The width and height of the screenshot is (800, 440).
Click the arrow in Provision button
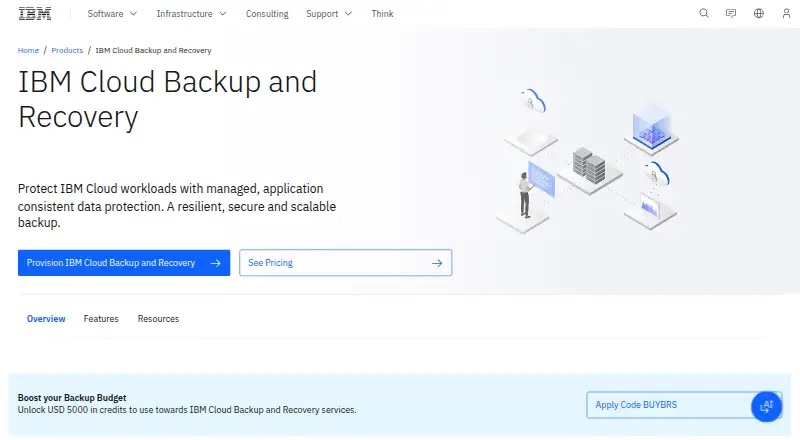pyautogui.click(x=216, y=263)
